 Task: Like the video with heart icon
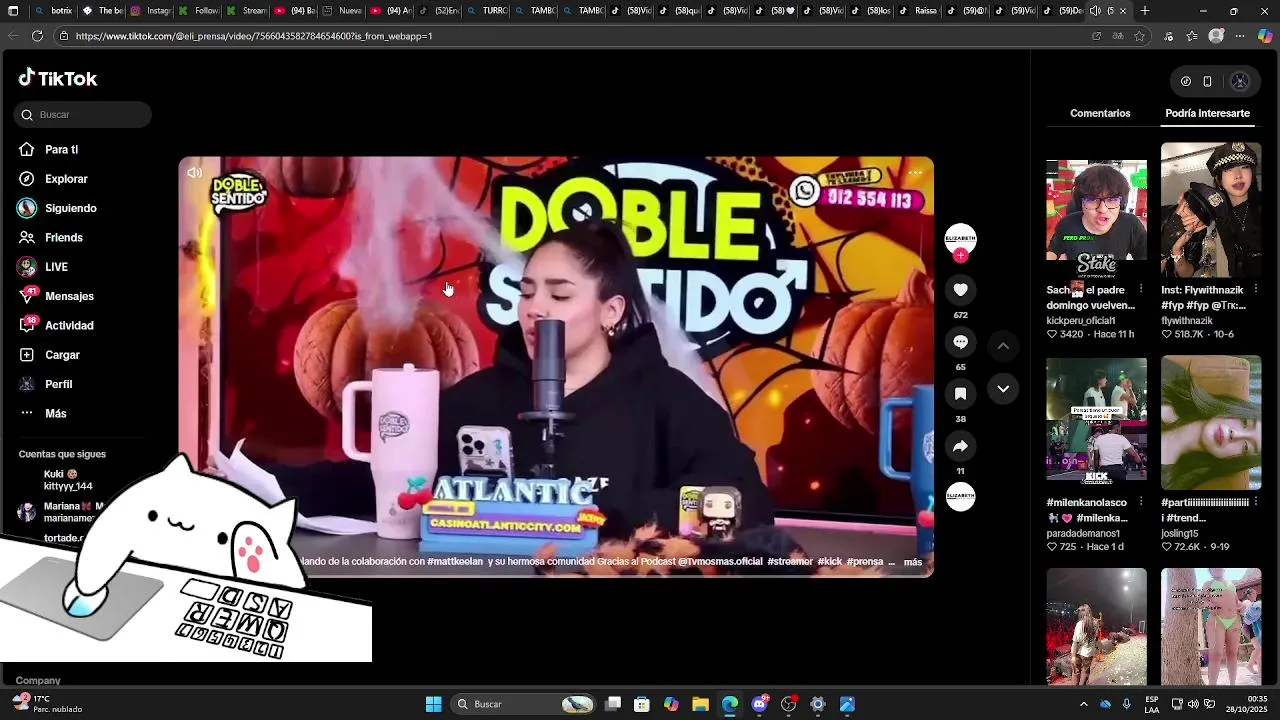tap(960, 290)
